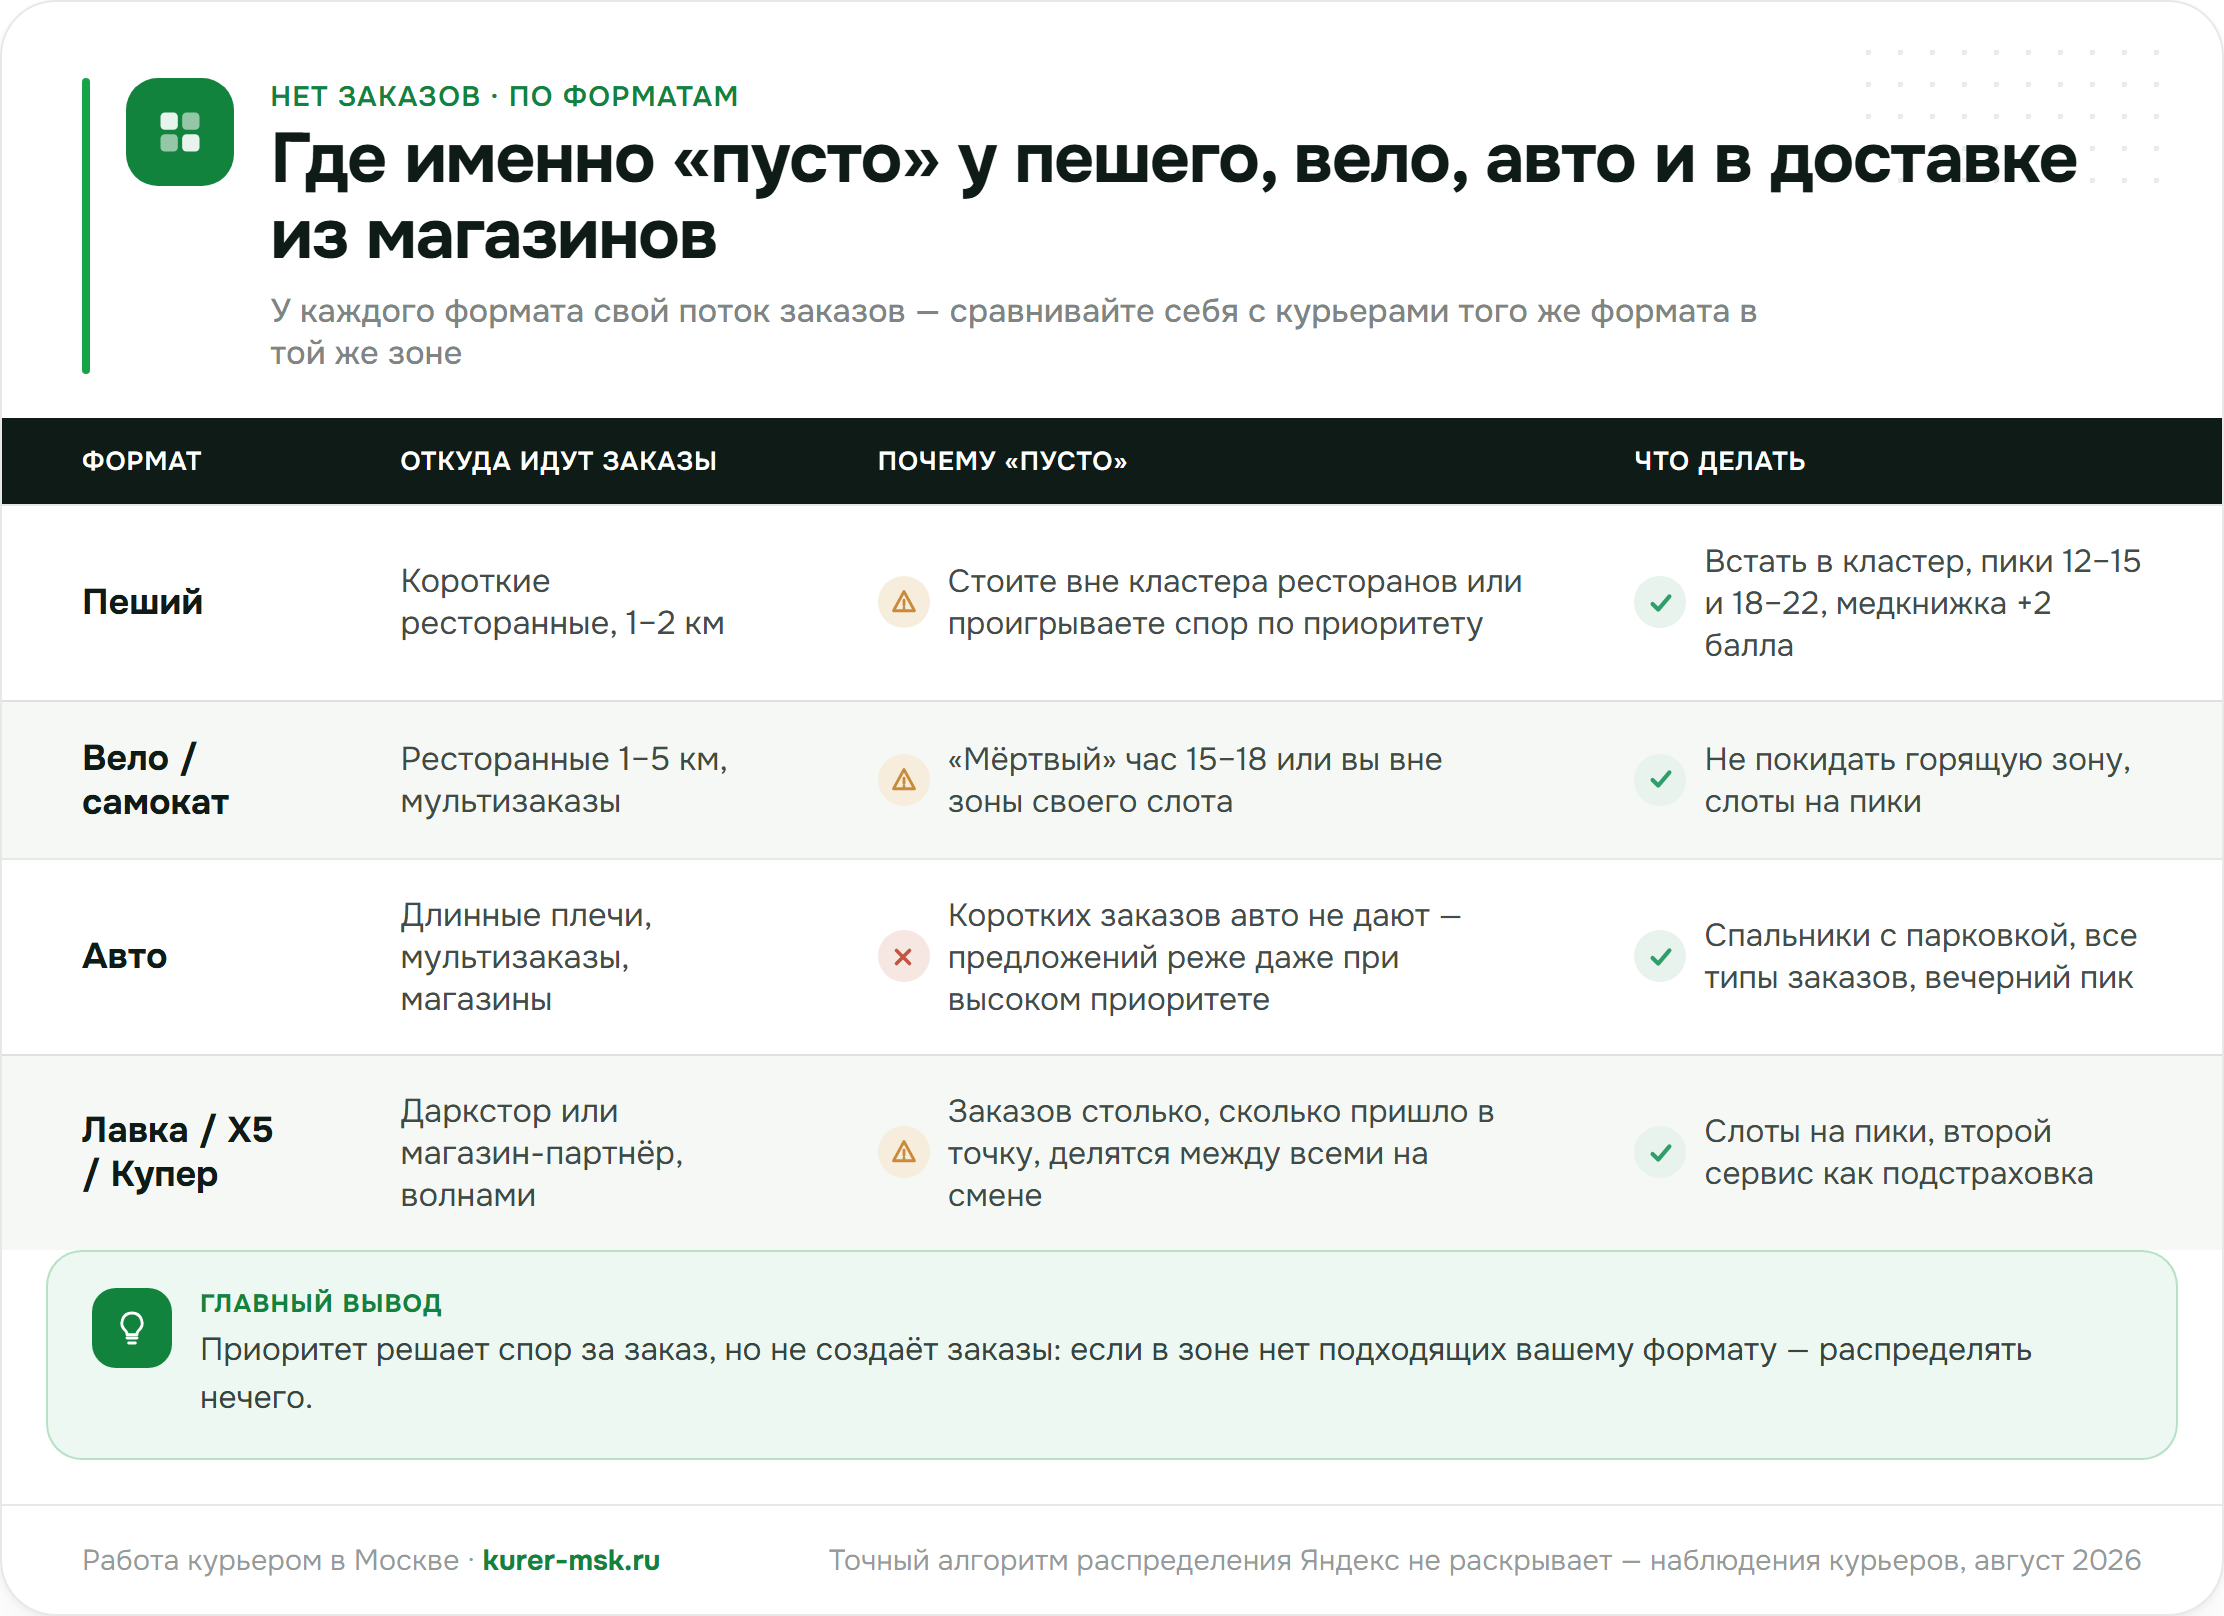Click the text Встать в кластер, пики 12–15
The width and height of the screenshot is (2224, 1616).
[1923, 561]
